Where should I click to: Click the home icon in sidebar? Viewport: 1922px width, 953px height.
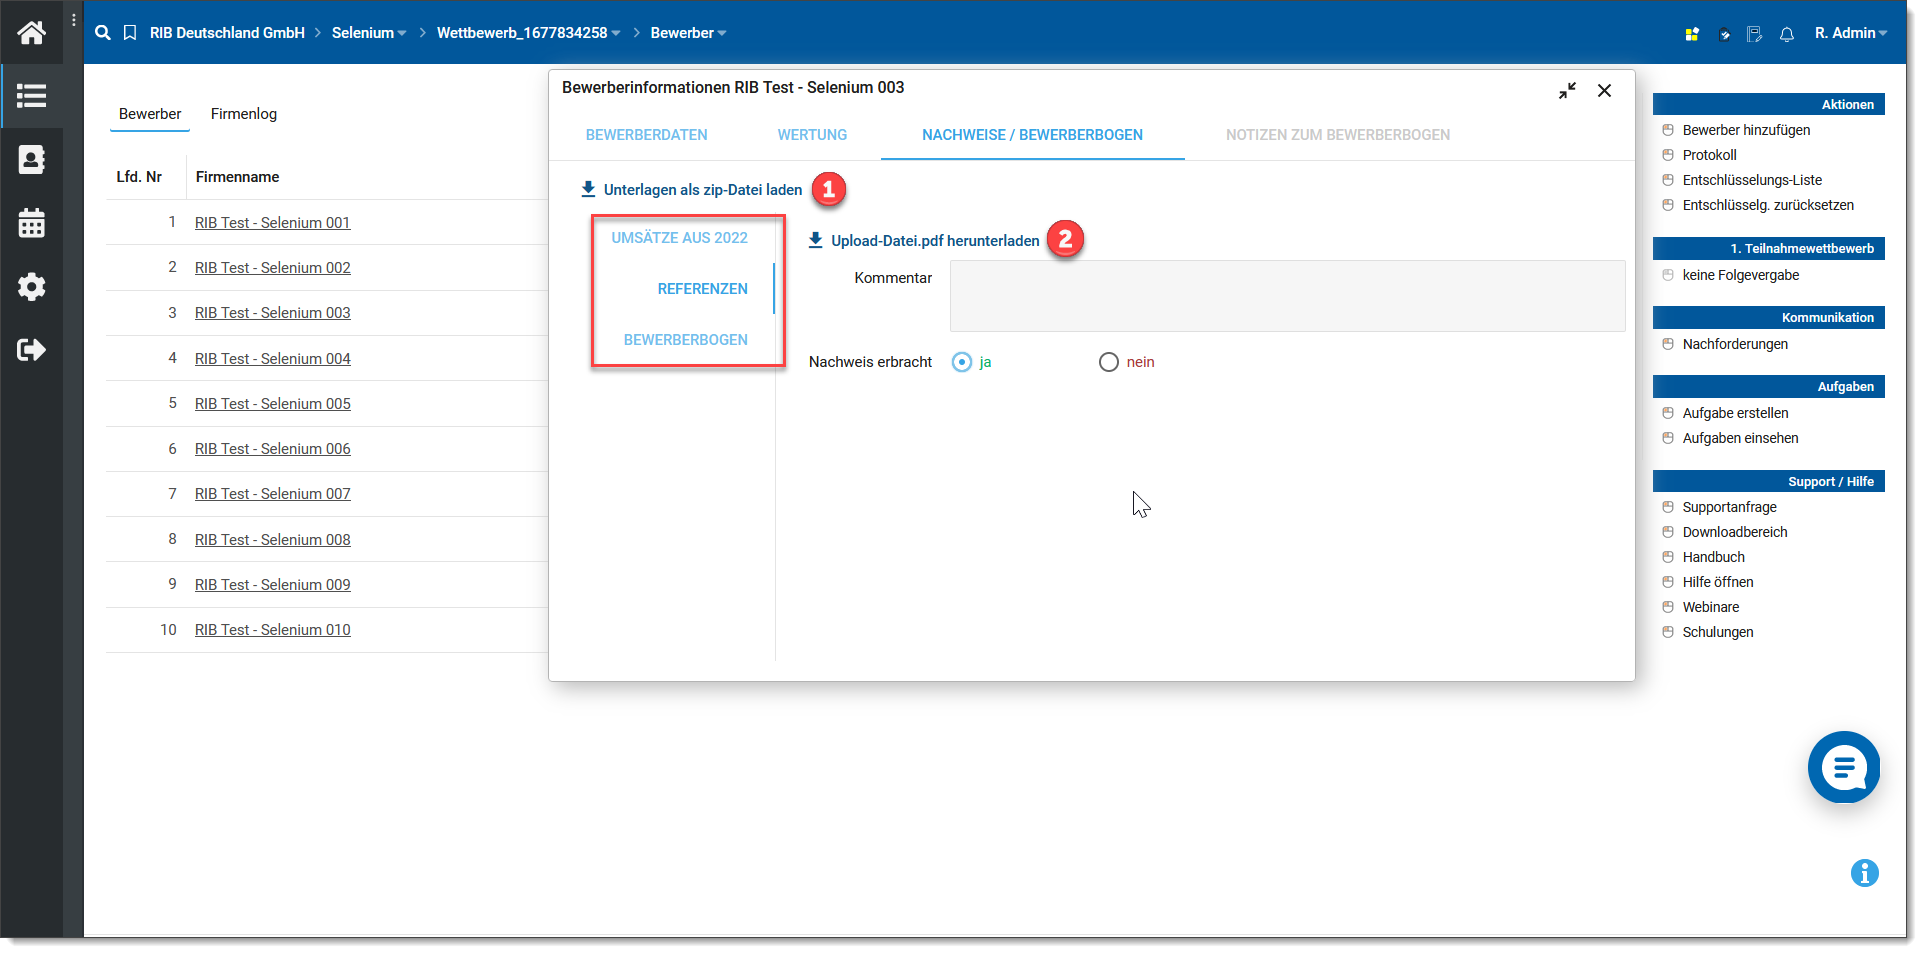[x=31, y=33]
